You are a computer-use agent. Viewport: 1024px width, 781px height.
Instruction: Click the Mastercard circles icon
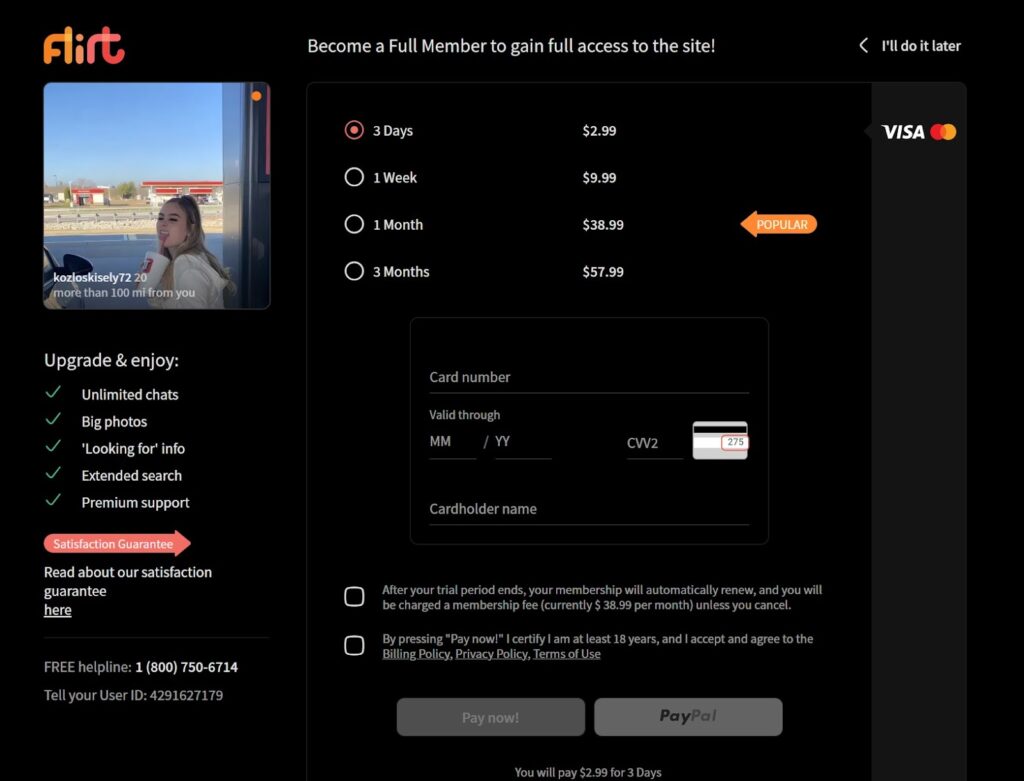click(x=945, y=131)
